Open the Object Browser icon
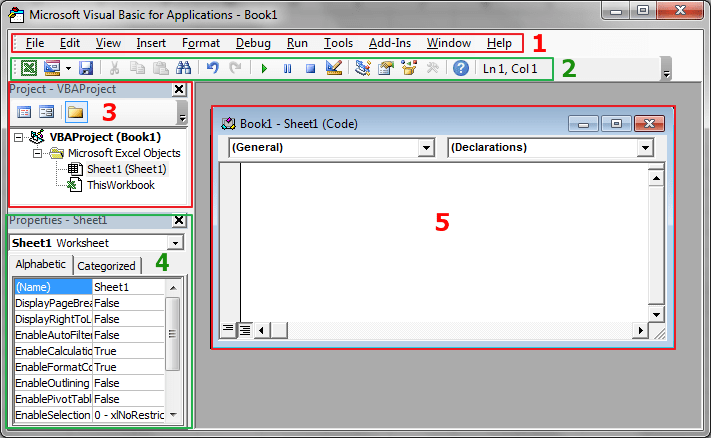 click(409, 68)
